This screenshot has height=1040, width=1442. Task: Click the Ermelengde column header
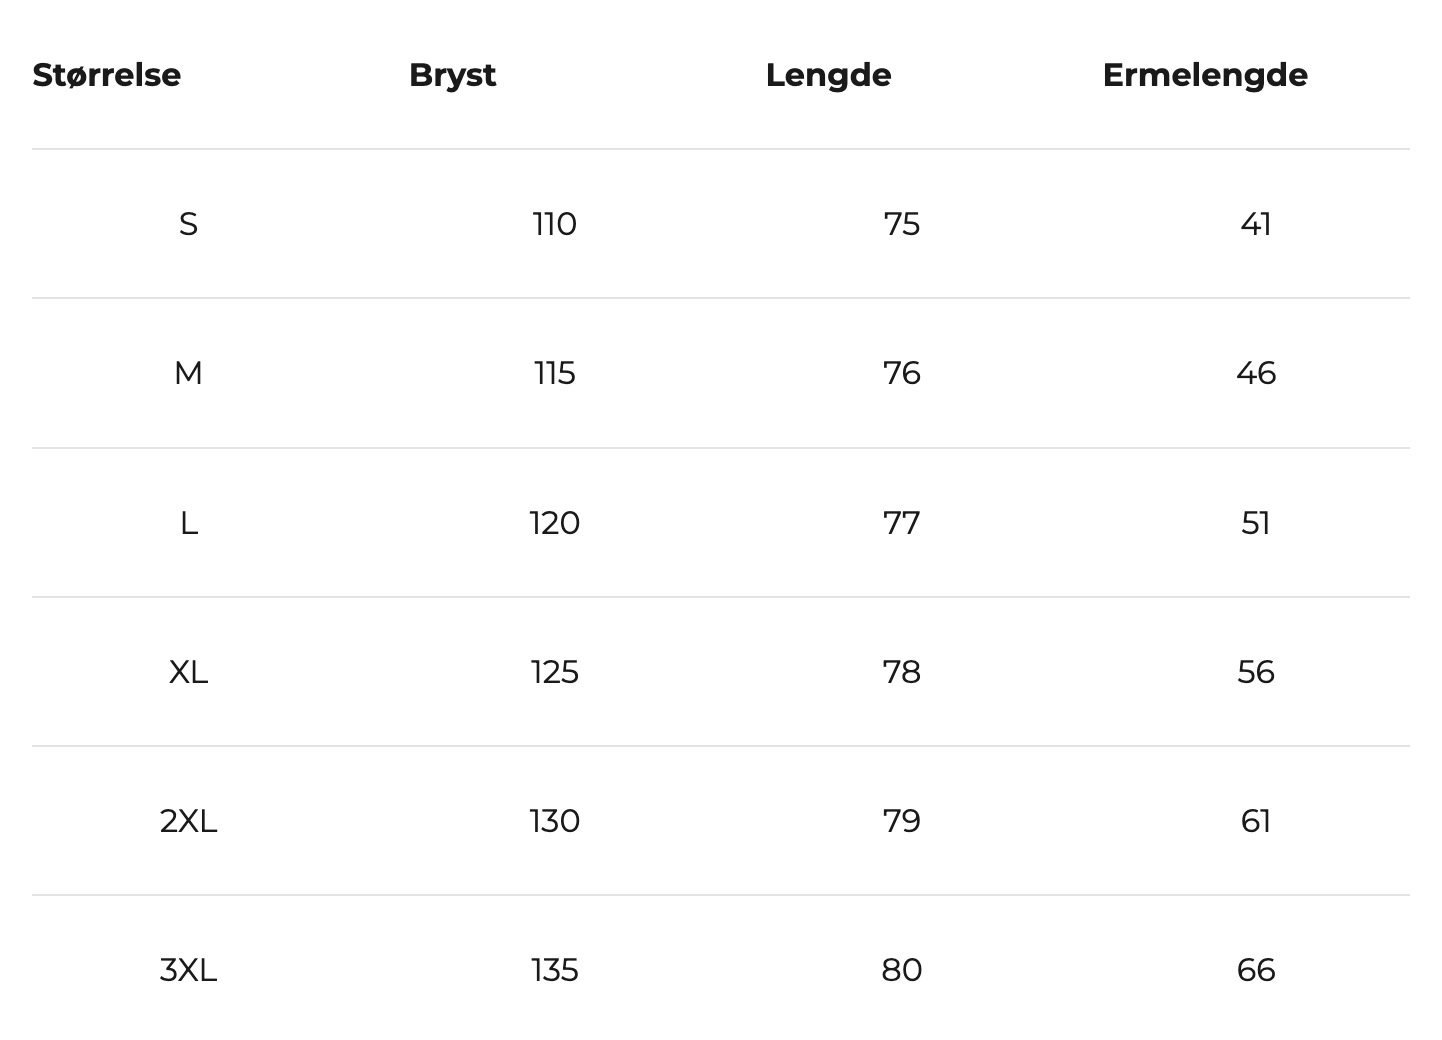coord(1205,75)
